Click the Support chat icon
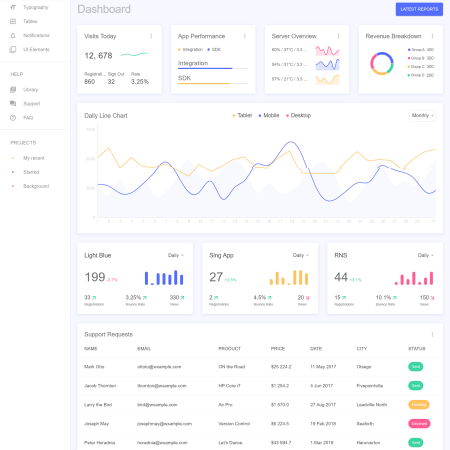The width and height of the screenshot is (450, 450). click(x=13, y=103)
